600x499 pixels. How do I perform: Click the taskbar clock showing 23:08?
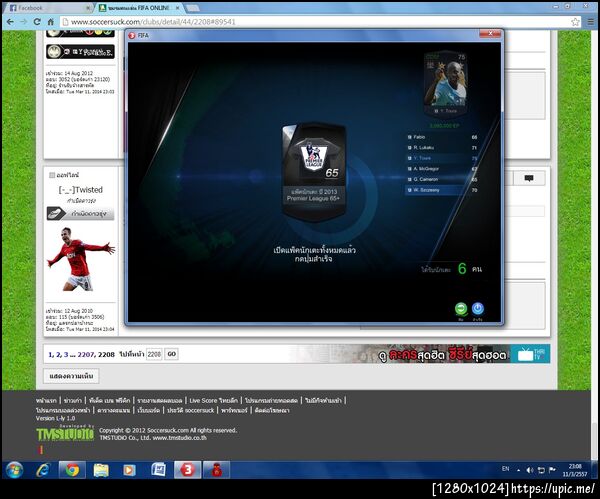(575, 470)
